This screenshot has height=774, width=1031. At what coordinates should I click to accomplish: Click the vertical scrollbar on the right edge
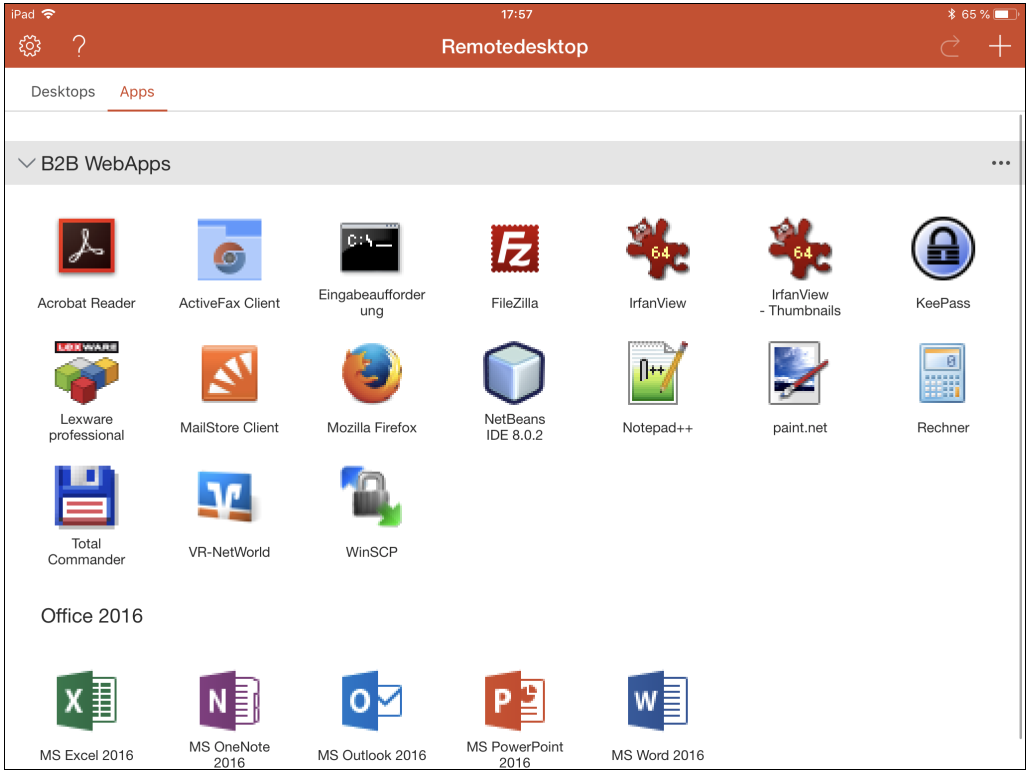[x=1021, y=427]
